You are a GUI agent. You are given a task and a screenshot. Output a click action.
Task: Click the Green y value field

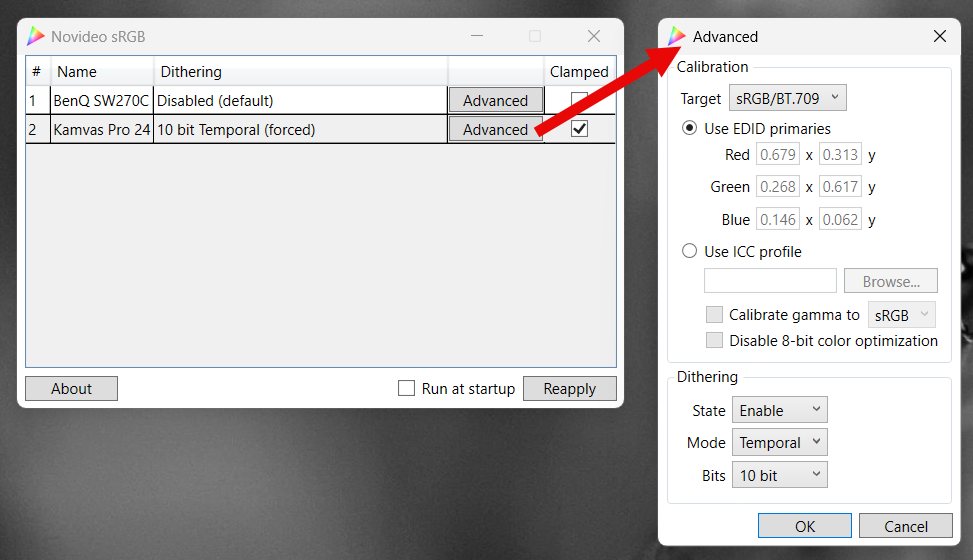(841, 186)
